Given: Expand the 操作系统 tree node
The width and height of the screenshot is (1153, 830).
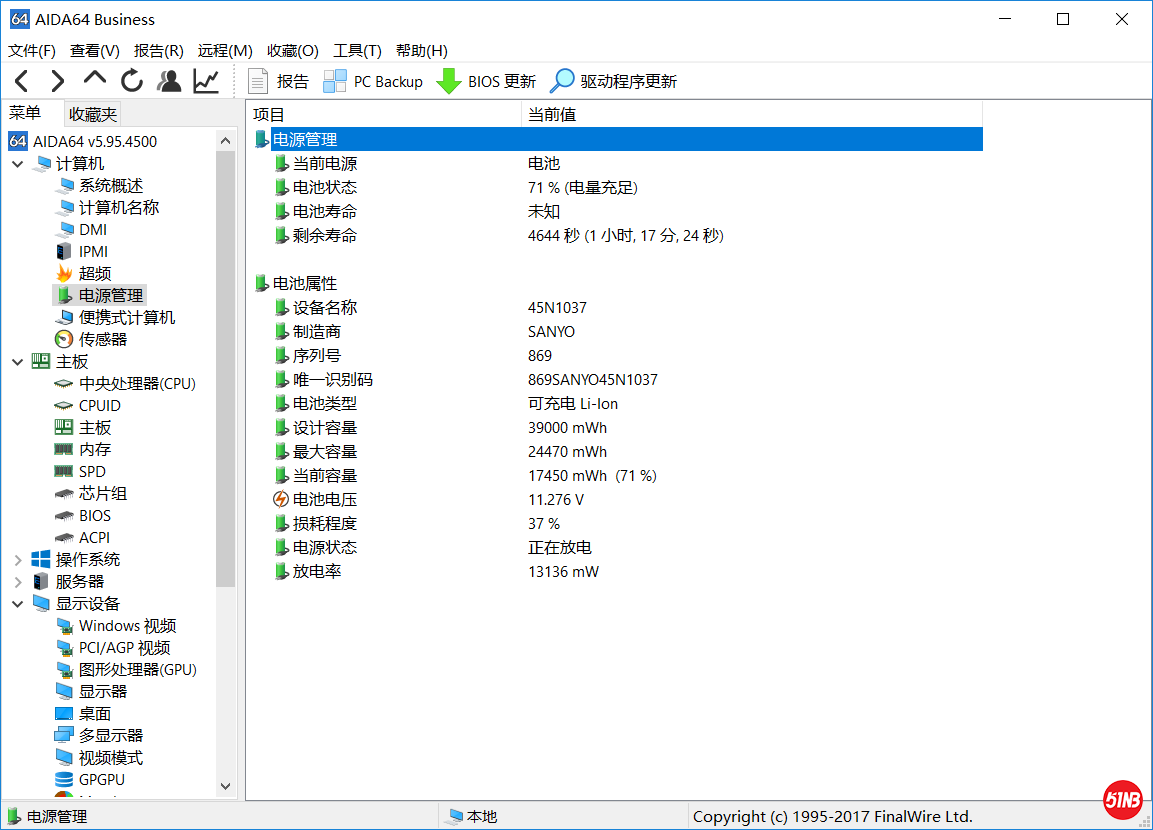Looking at the screenshot, I should (x=18, y=560).
